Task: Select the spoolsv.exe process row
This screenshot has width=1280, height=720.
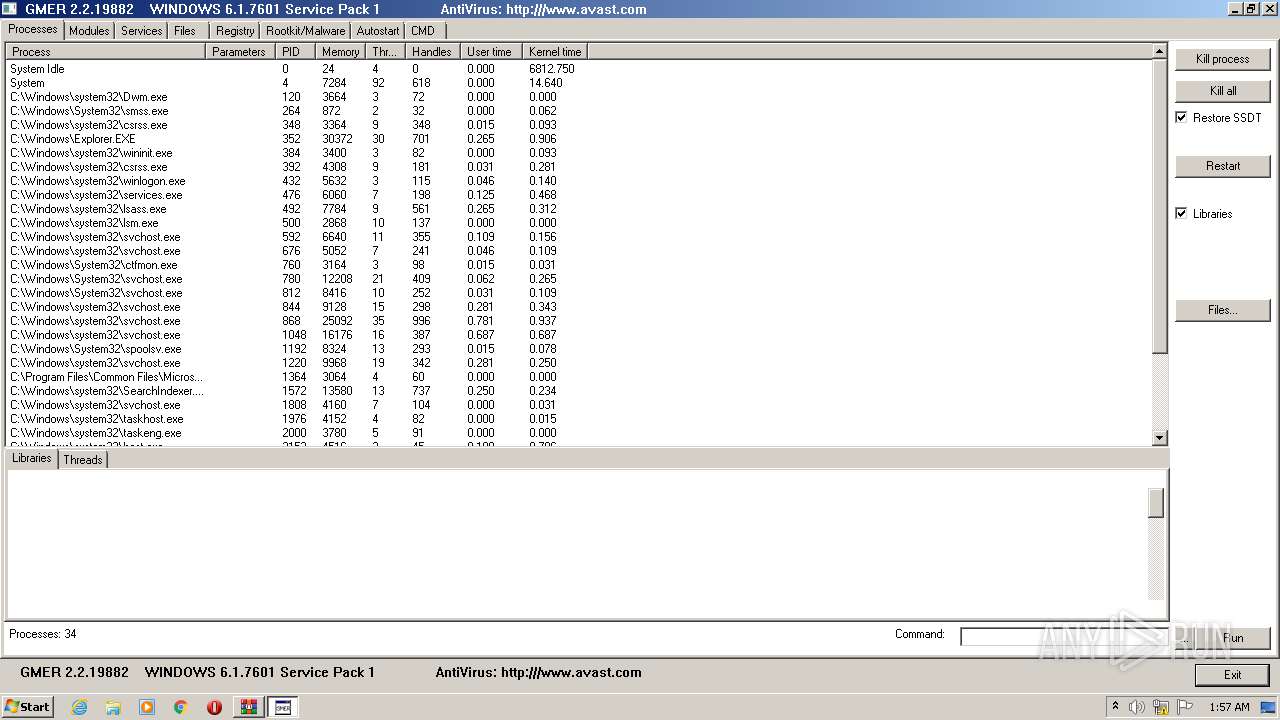Action: (580, 349)
